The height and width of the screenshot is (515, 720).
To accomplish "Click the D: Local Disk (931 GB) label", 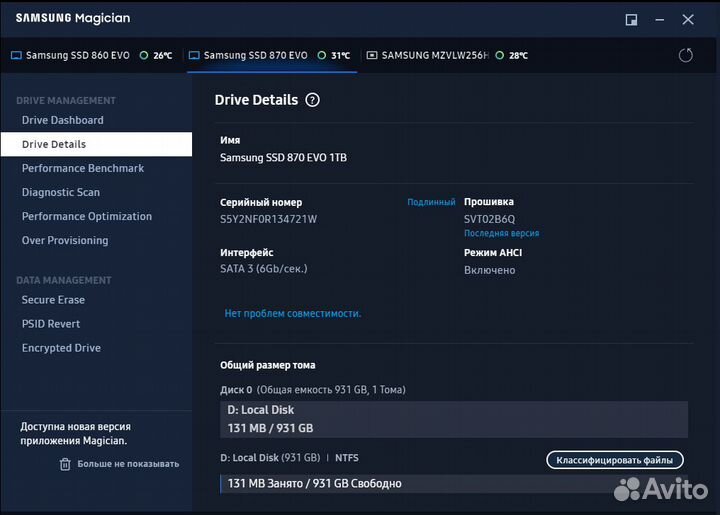I will coord(270,458).
